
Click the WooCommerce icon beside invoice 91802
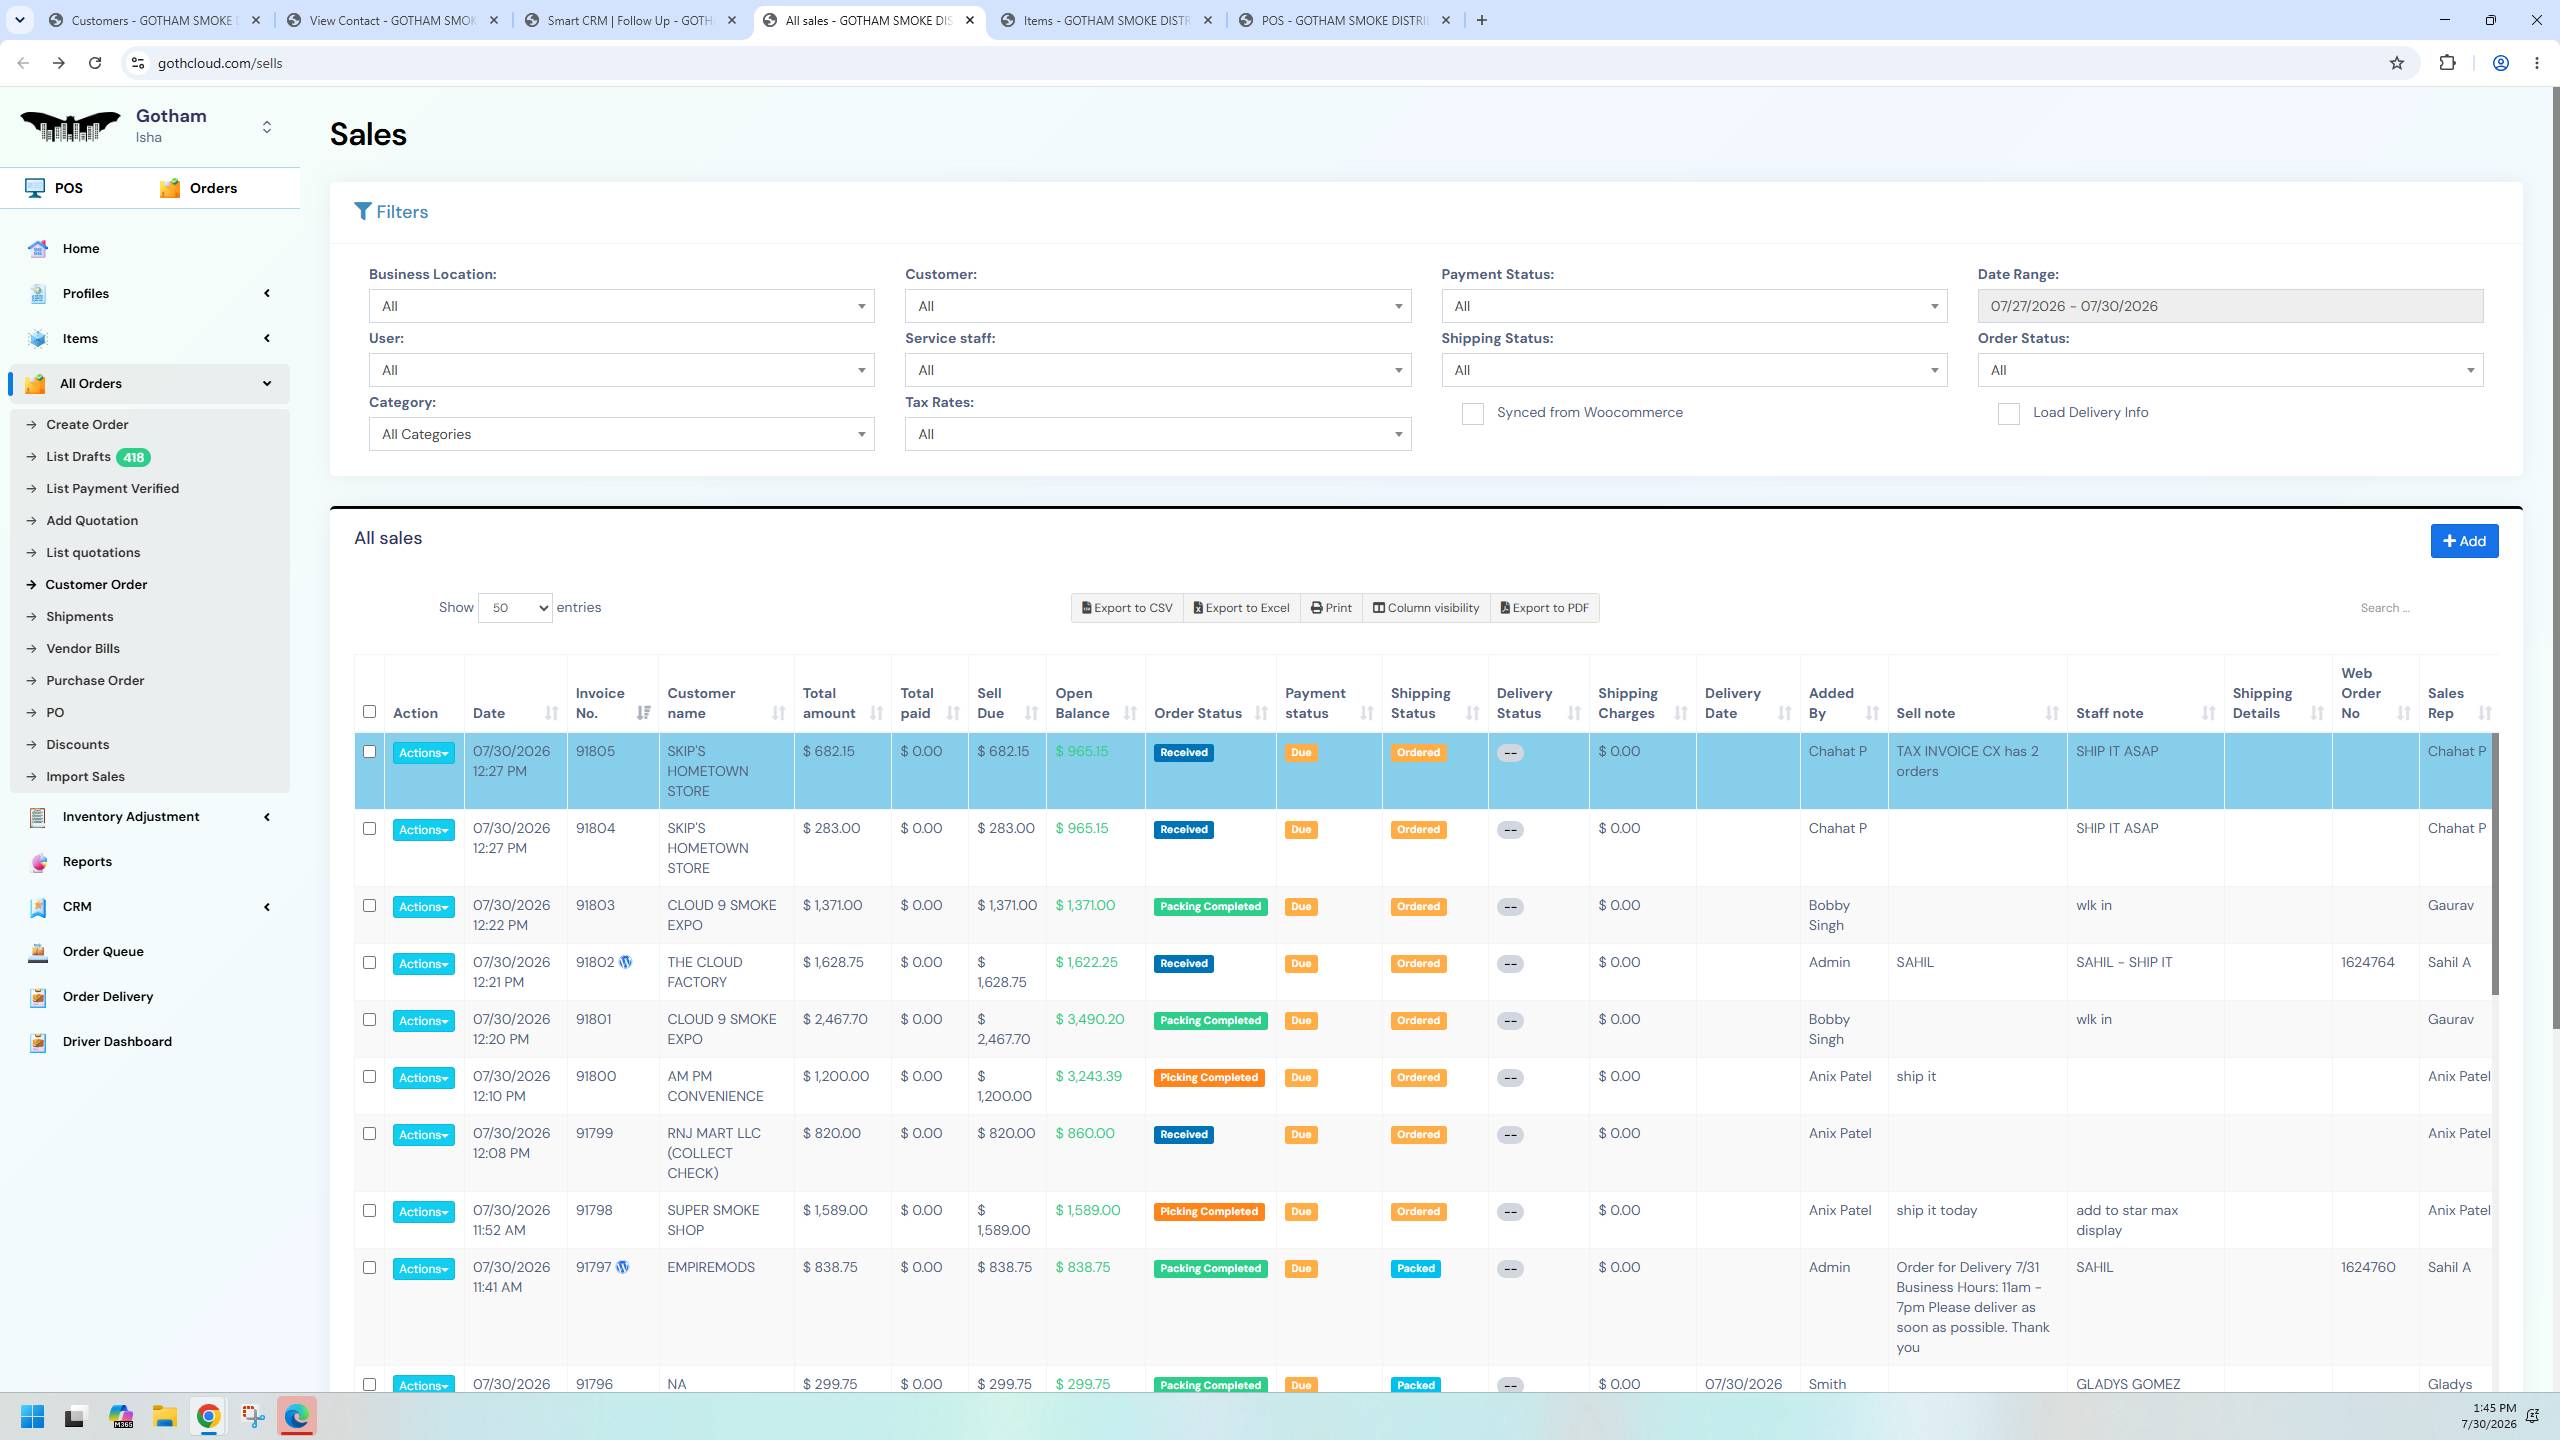625,962
